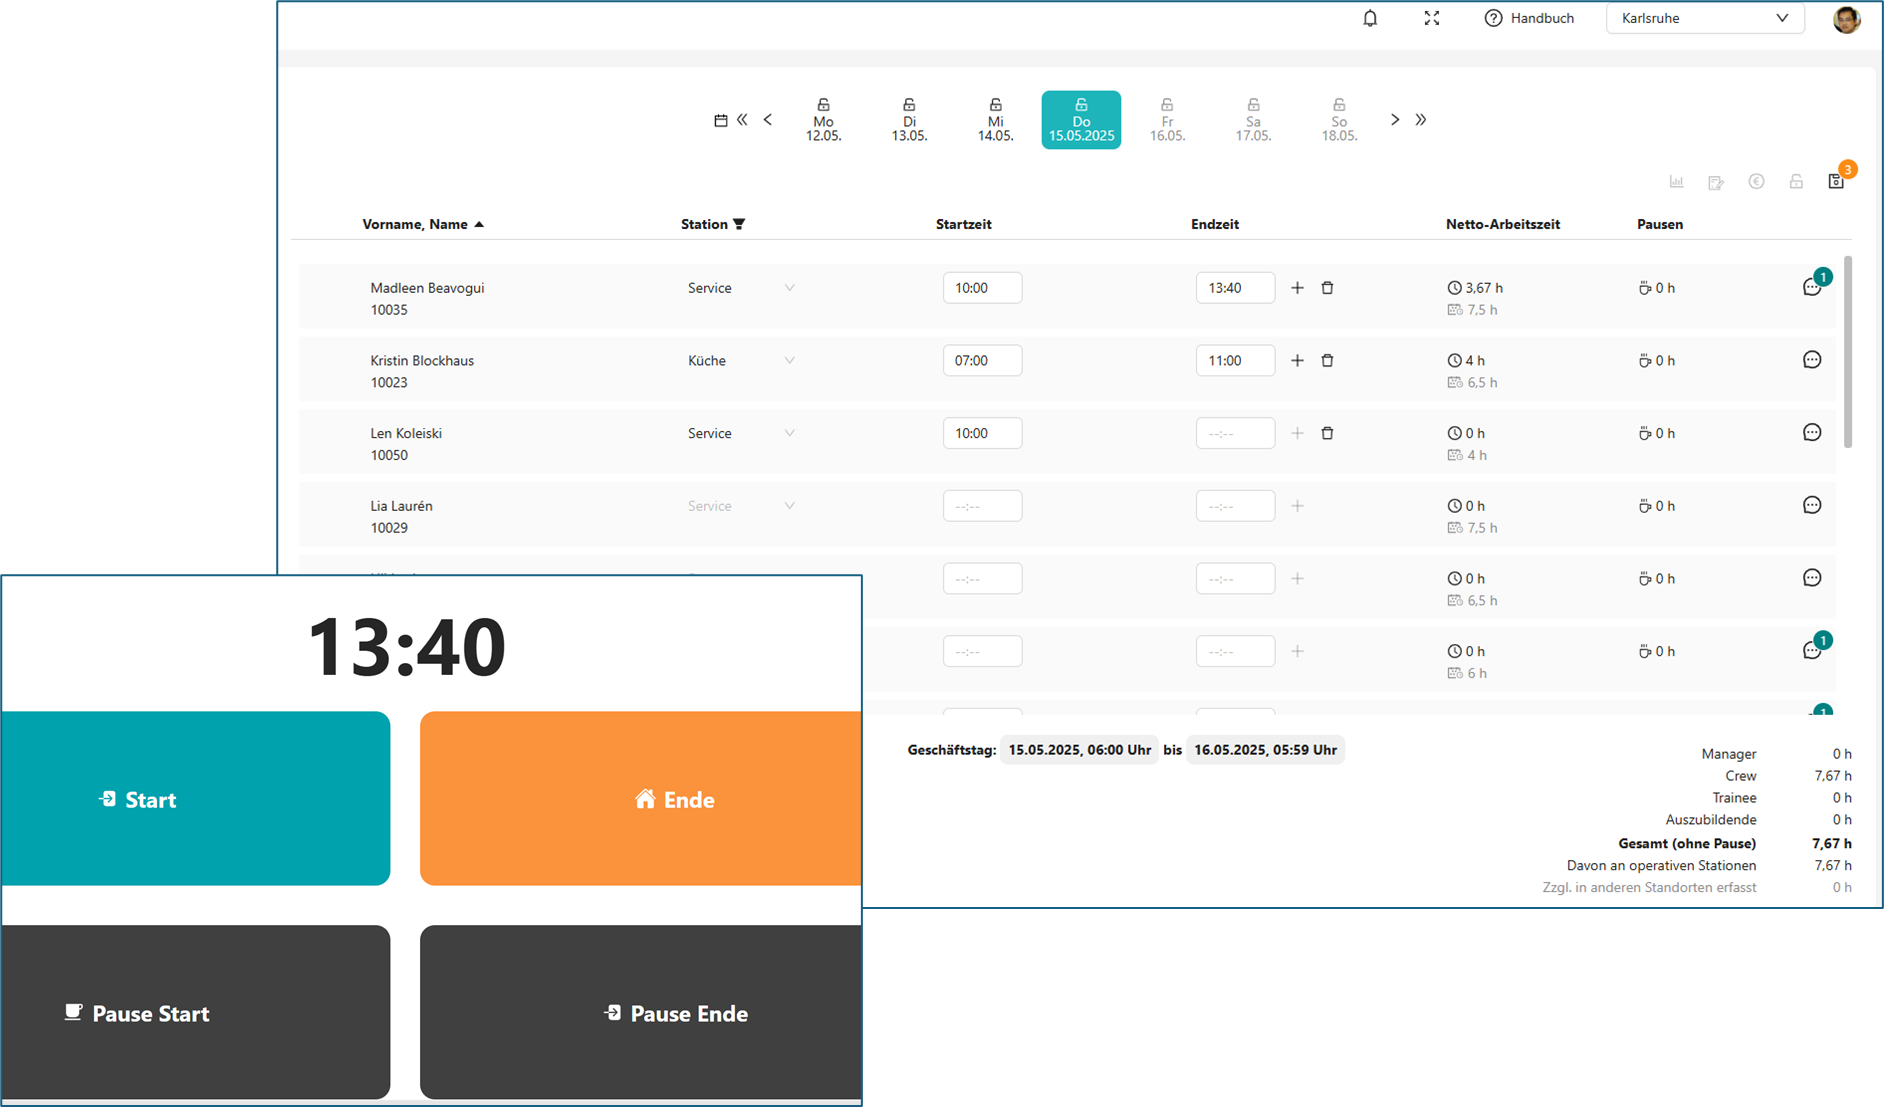Screen dimensions: 1884x1107
Task: Filter by Station column funnel icon
Action: 739,224
